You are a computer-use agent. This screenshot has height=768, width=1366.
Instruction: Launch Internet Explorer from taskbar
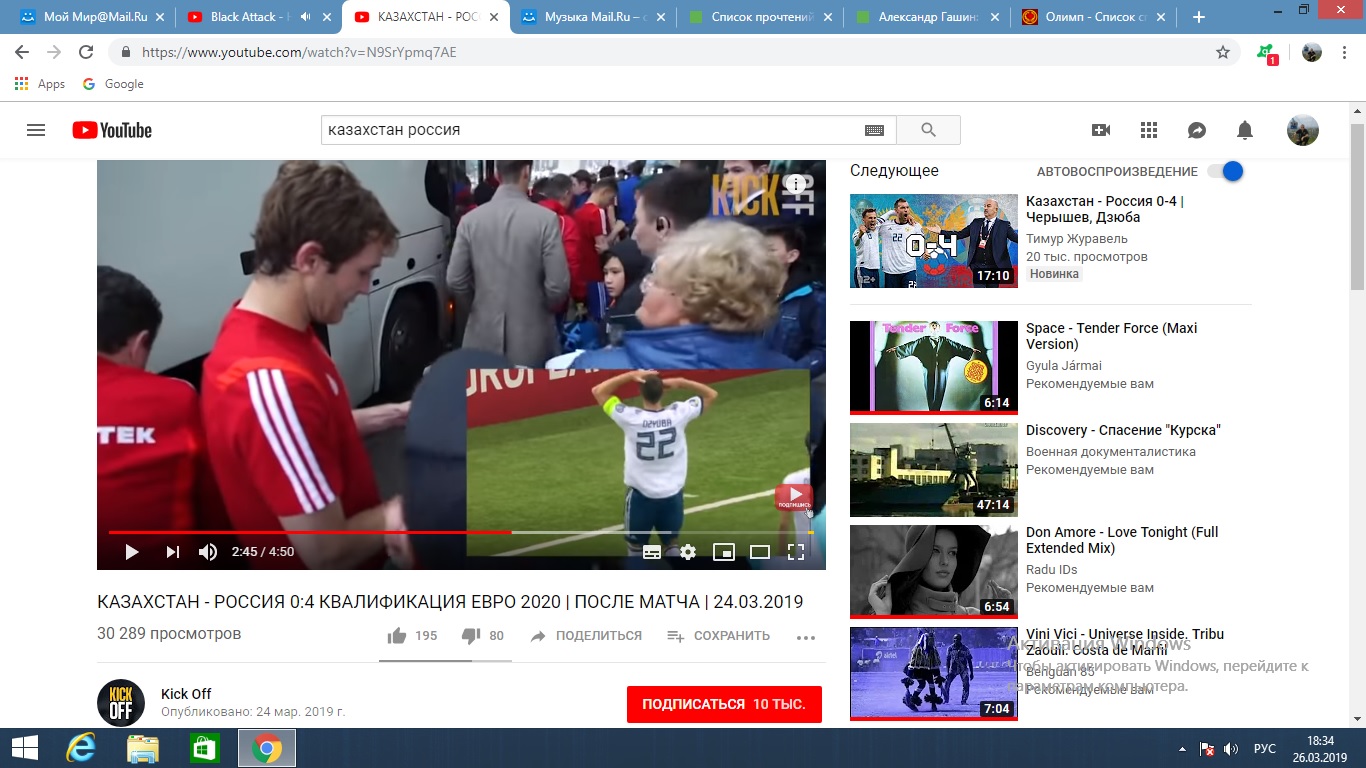pos(80,748)
